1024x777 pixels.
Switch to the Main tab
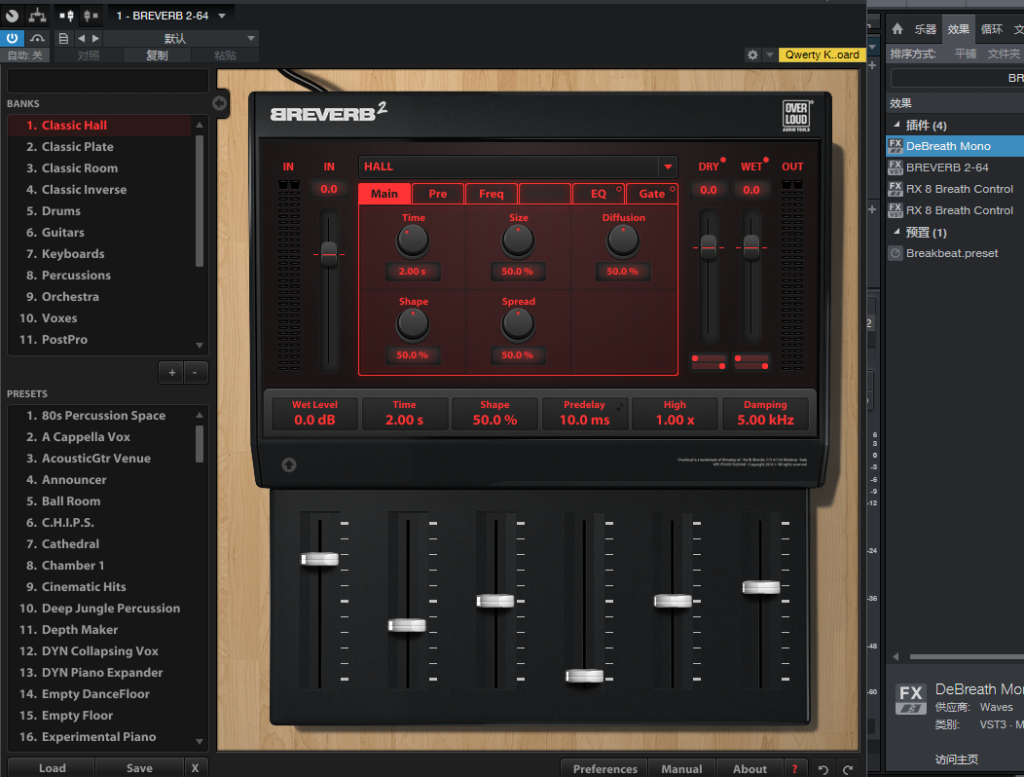(385, 193)
